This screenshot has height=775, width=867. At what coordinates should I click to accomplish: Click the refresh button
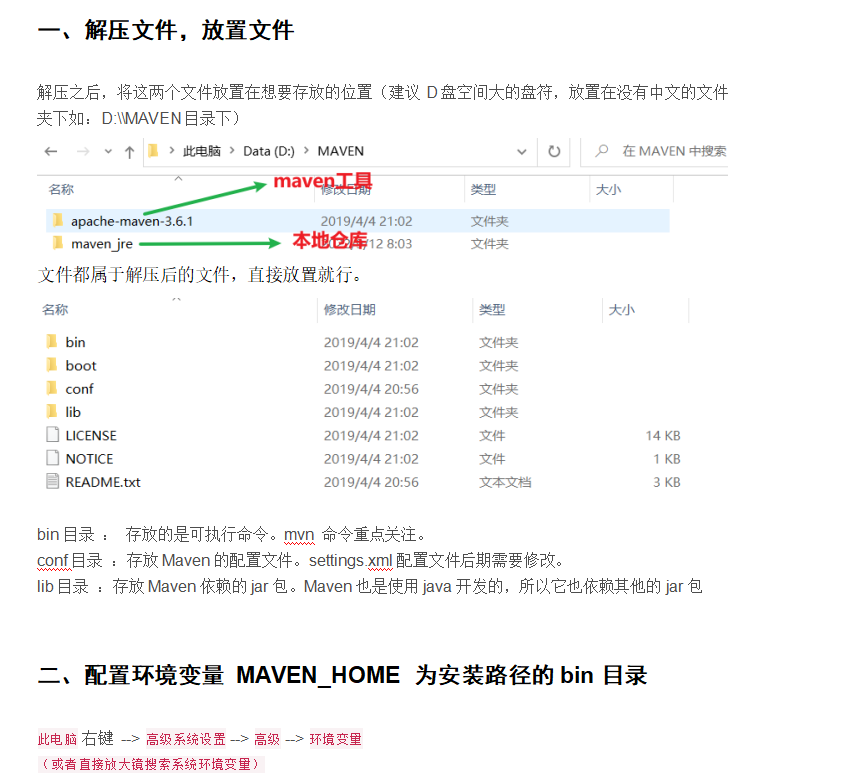point(554,151)
